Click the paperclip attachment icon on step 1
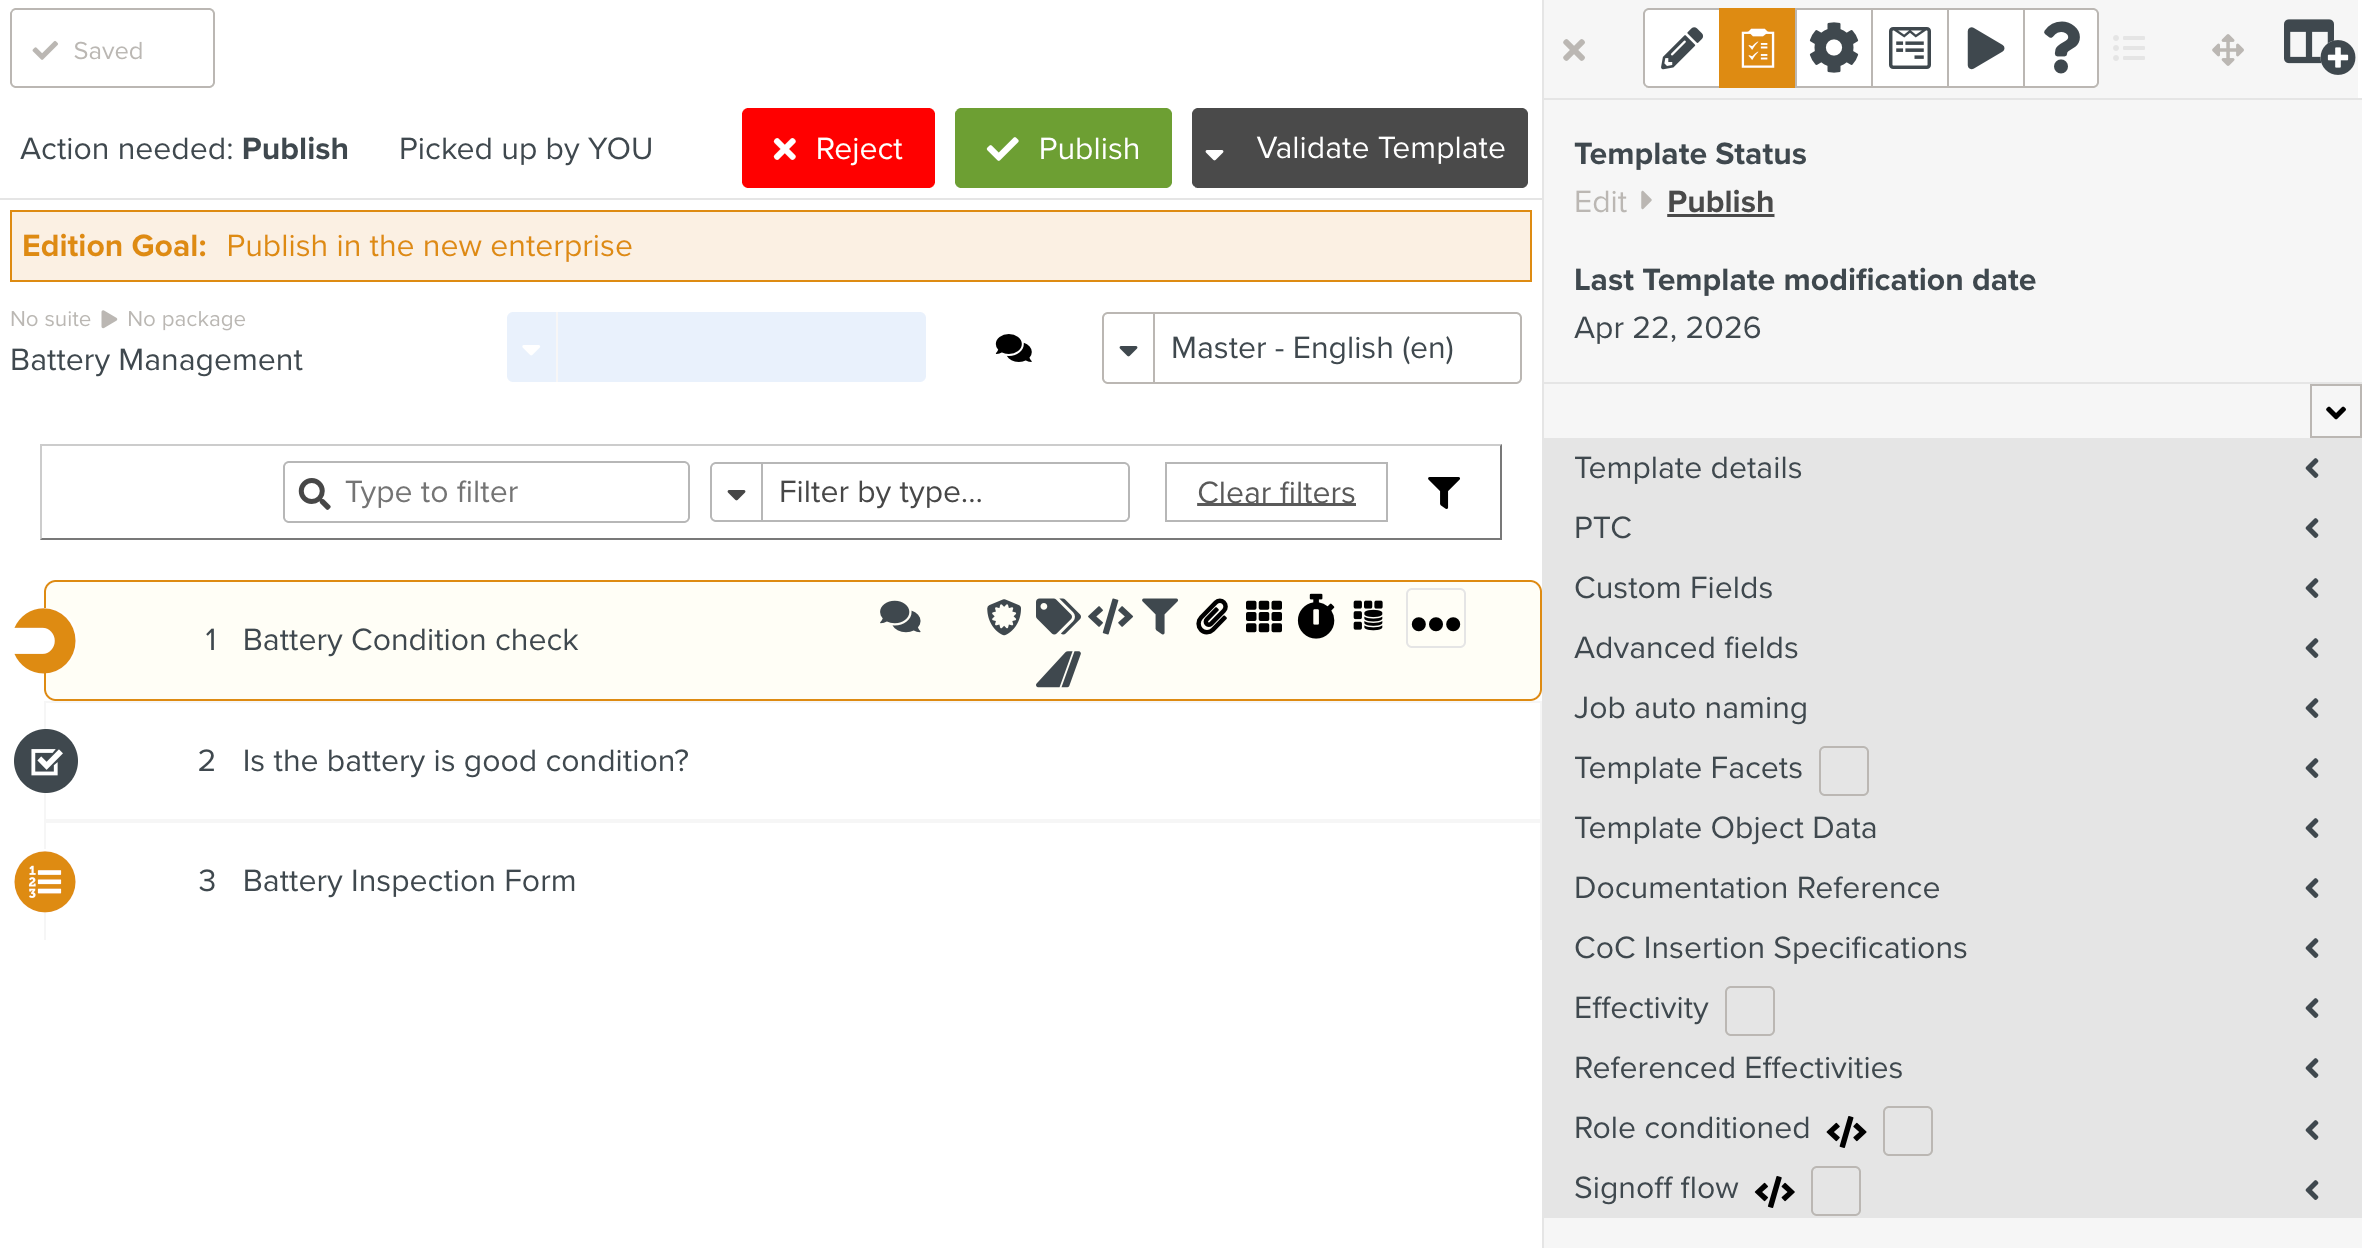This screenshot has height=1248, width=2364. point(1211,617)
